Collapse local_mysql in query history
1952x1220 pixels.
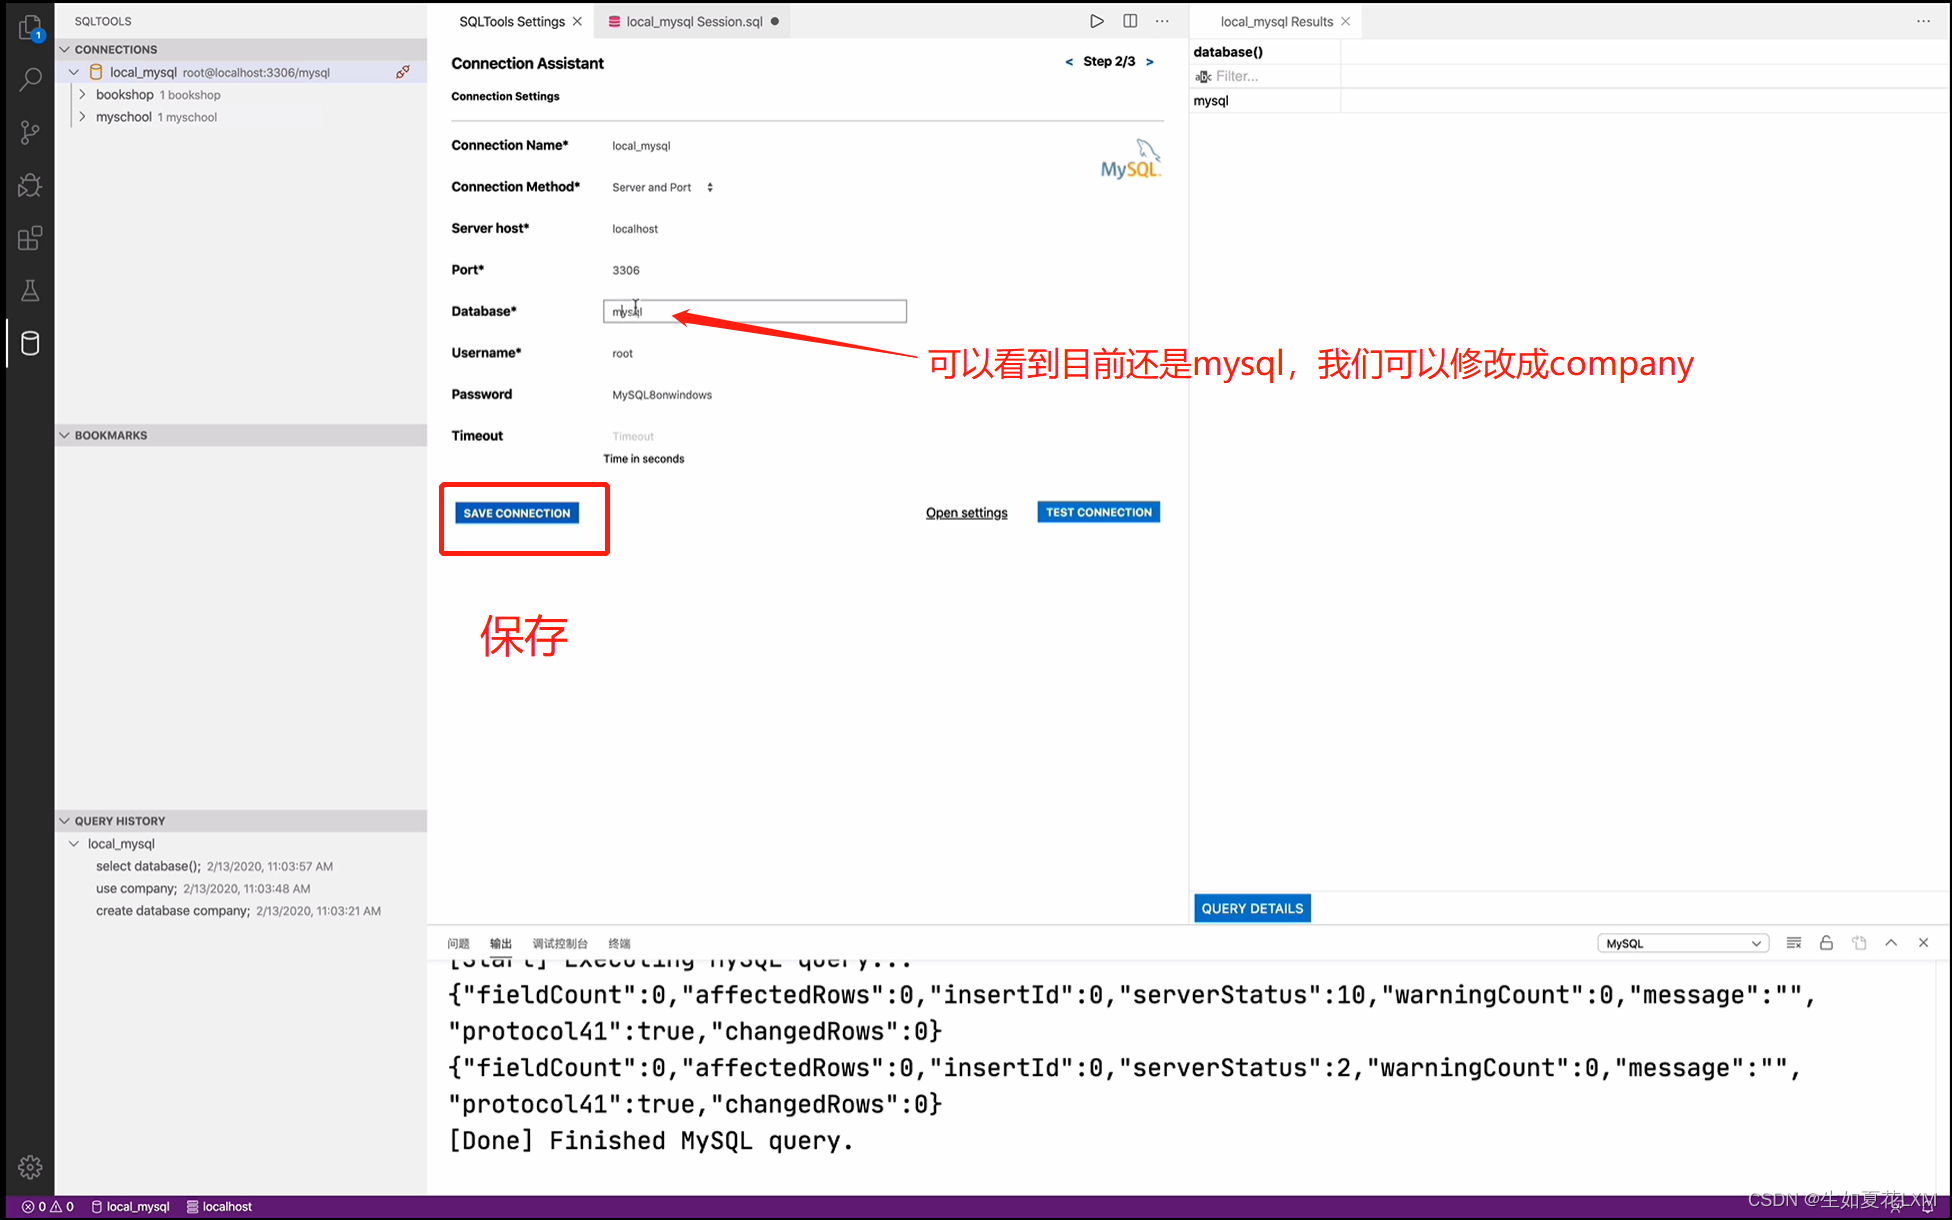point(74,844)
